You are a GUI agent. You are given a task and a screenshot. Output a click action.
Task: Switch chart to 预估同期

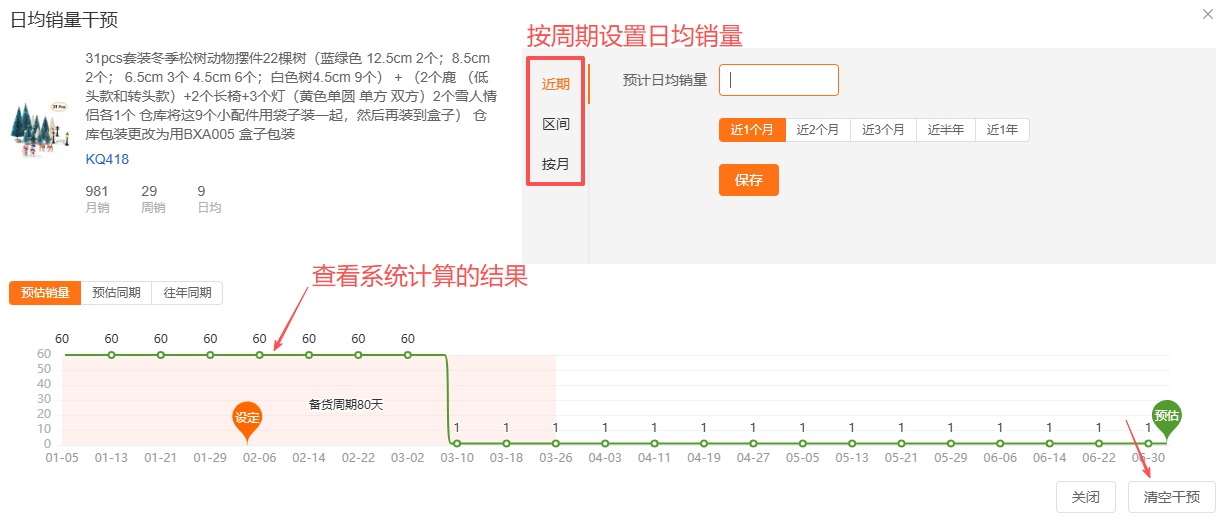(116, 293)
